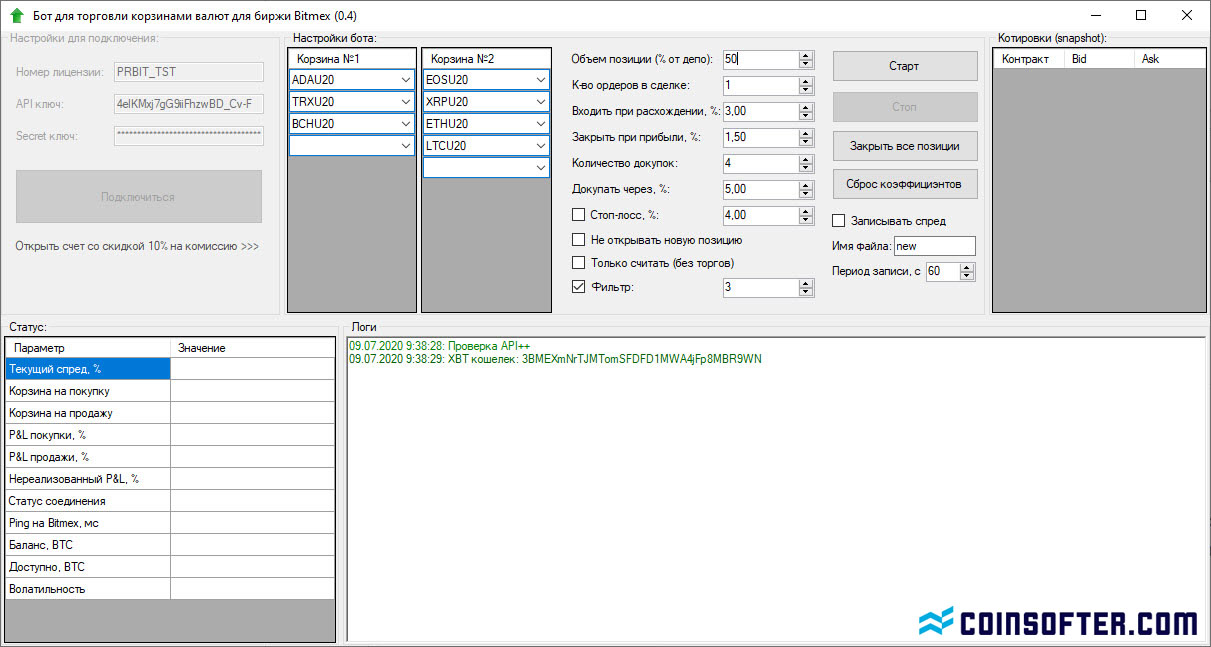Image resolution: width=1211 pixels, height=647 pixels.
Task: Open the XRPU20 dropdown in Корзина №2
Action: 541,102
